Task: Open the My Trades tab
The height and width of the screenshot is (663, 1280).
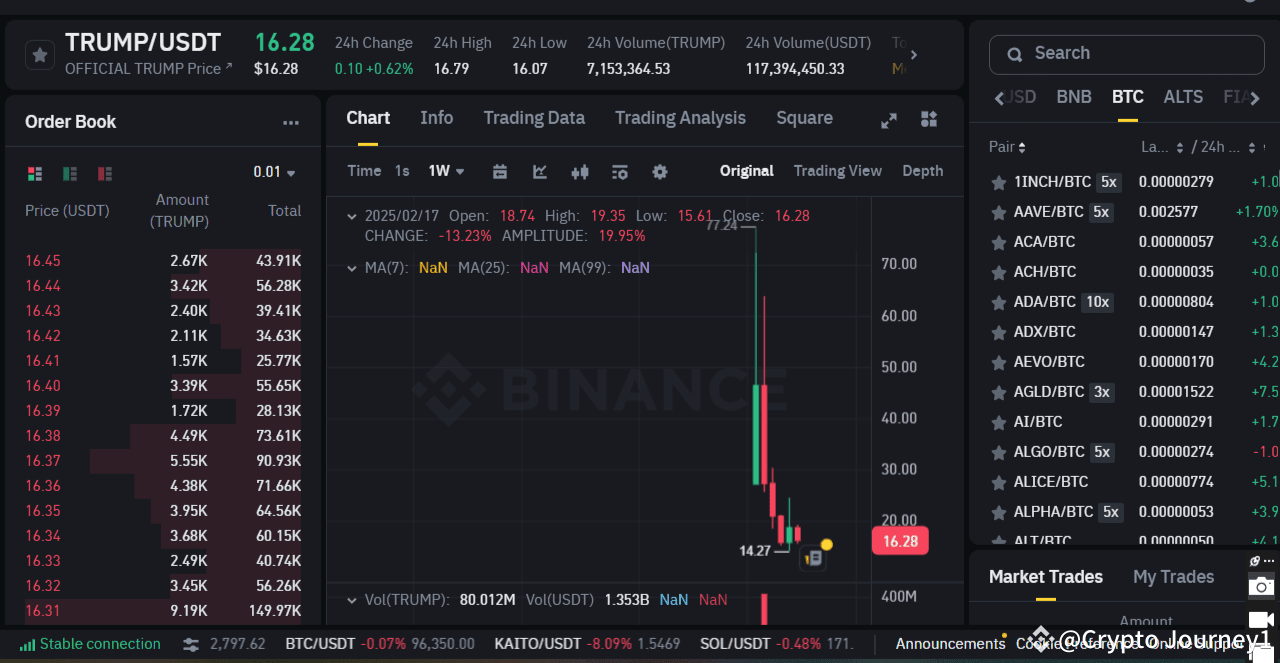Action: coord(1173,577)
